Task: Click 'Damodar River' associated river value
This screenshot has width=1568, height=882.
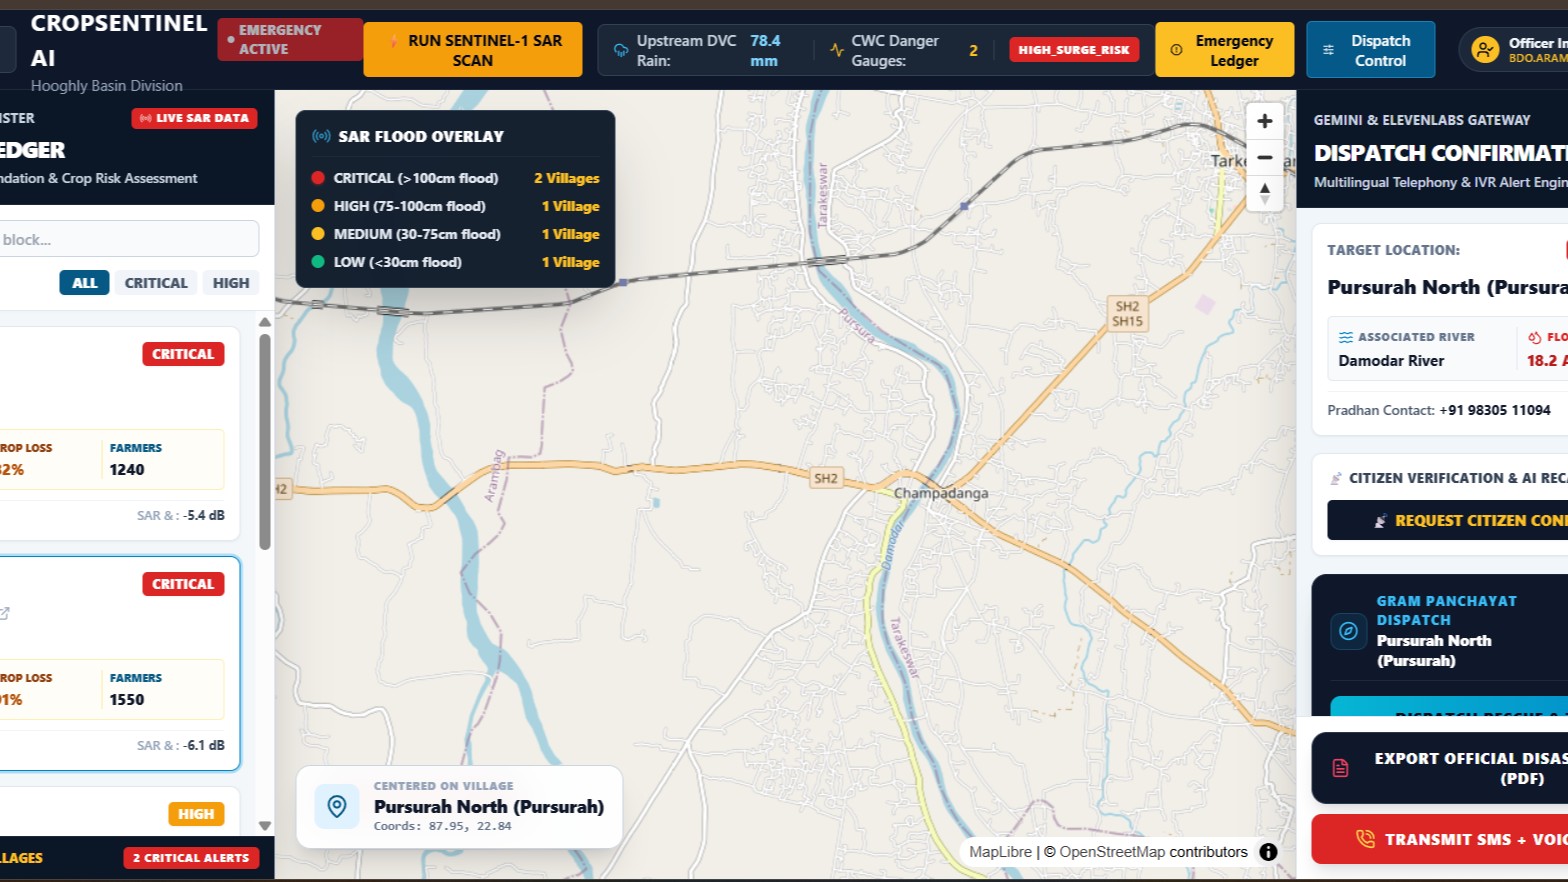Action: (x=1391, y=361)
